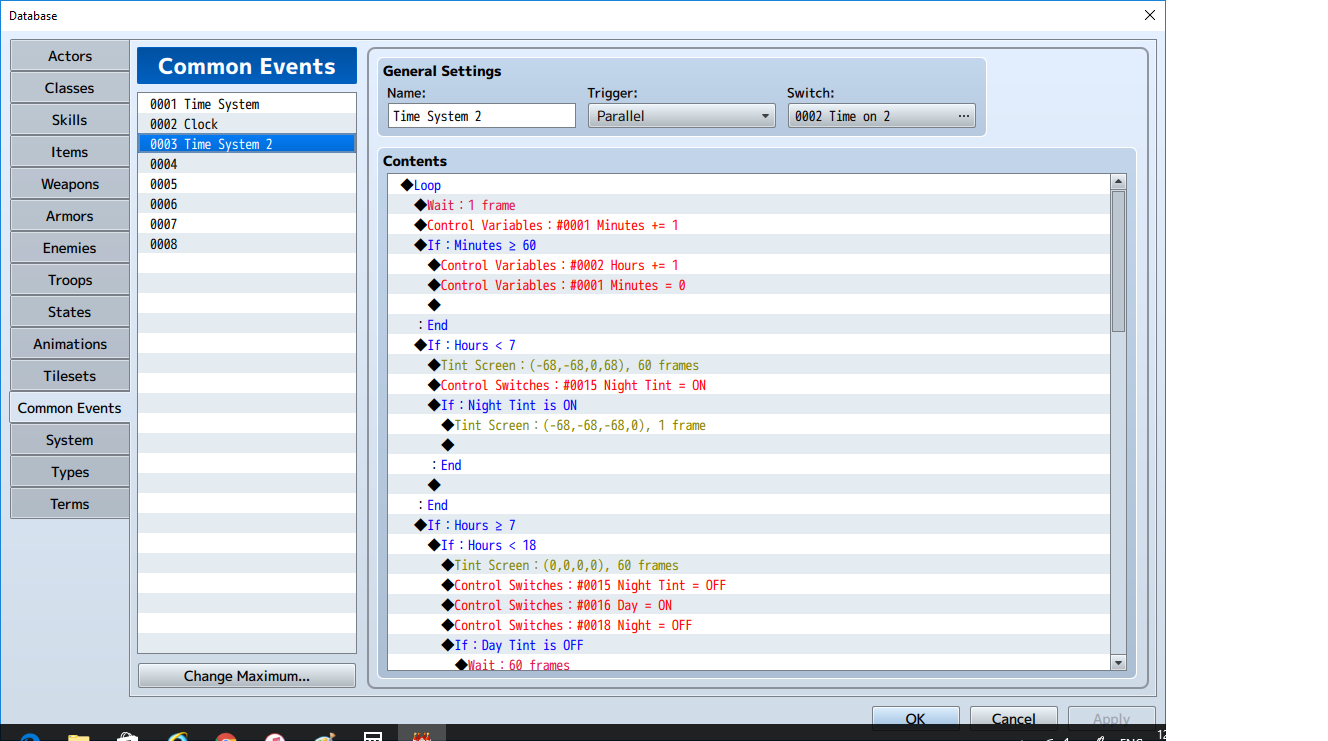Select Tint Screen (0,0,0,0), 60 frames line
Screen dimensions: 1328x741
click(x=749, y=565)
